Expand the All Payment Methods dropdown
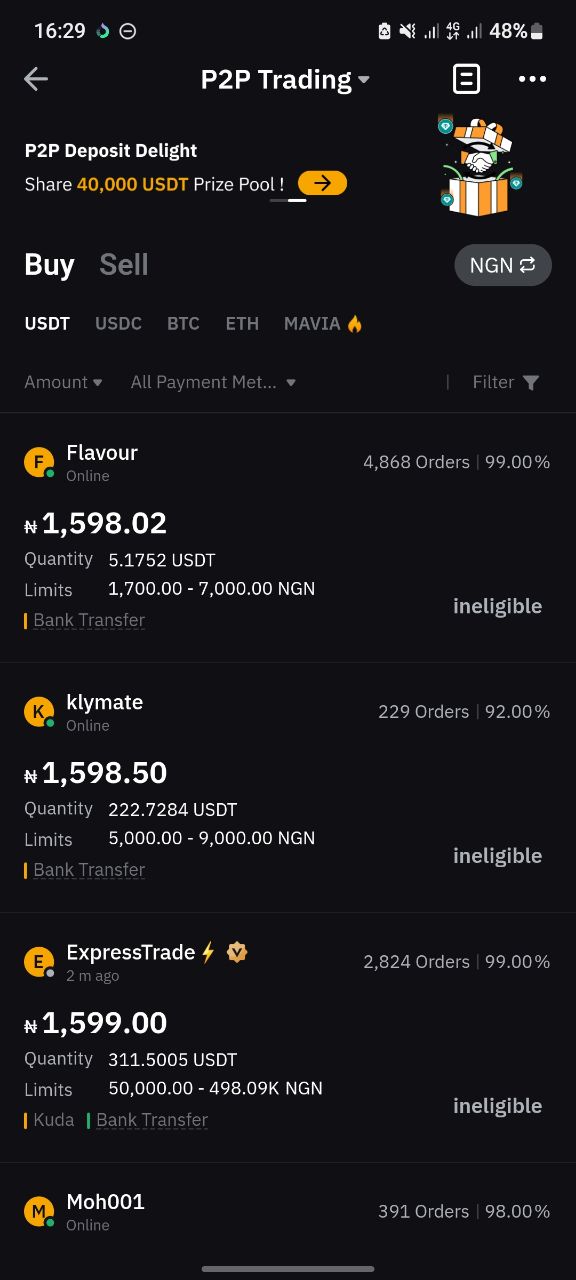 (213, 382)
